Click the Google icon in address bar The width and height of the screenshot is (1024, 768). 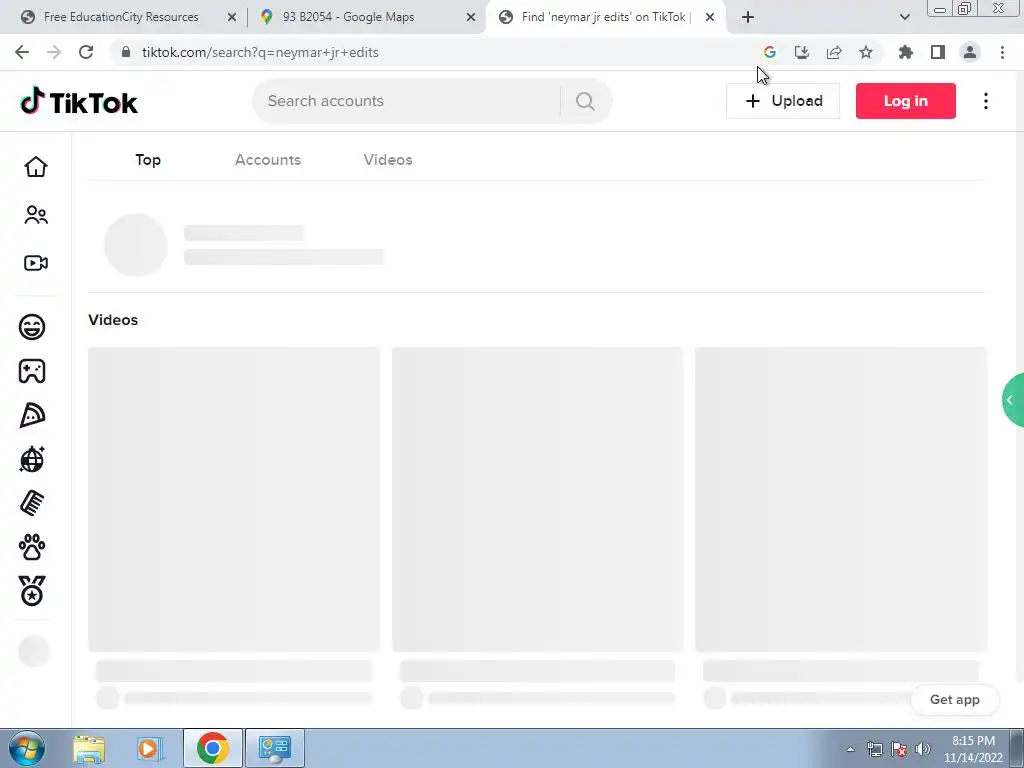770,52
